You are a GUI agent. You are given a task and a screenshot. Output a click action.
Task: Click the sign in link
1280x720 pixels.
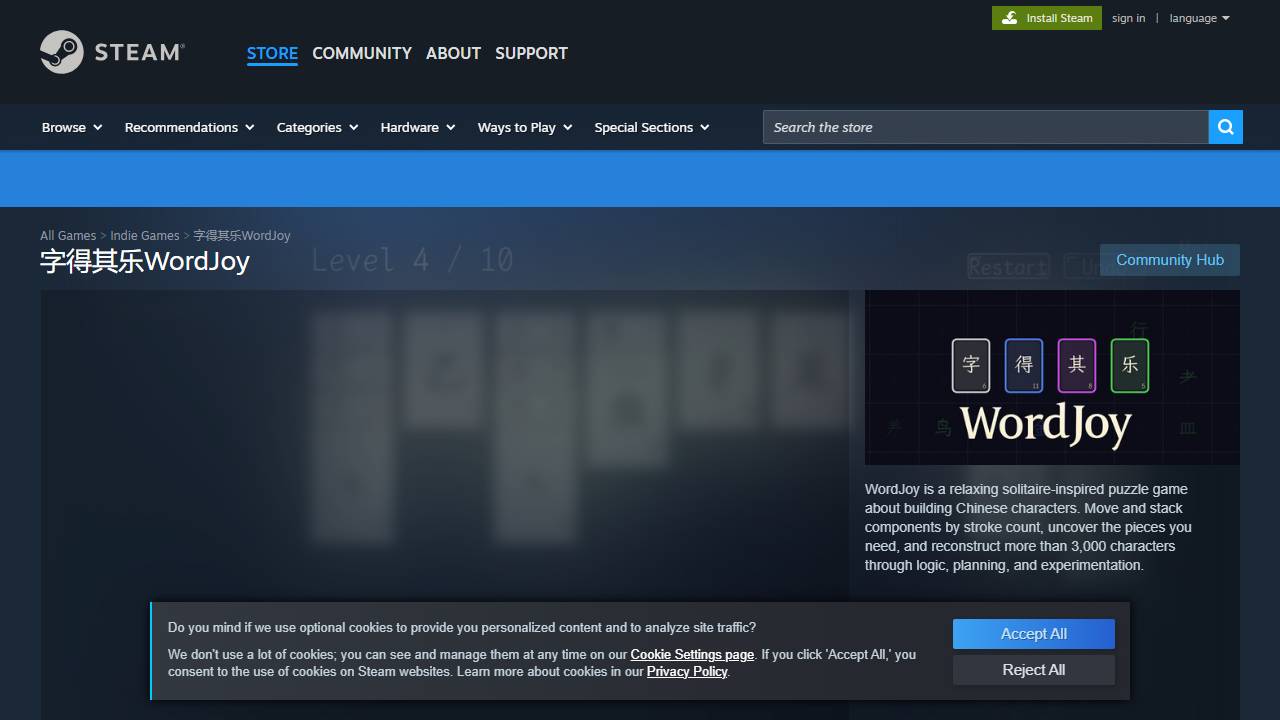pyautogui.click(x=1128, y=18)
